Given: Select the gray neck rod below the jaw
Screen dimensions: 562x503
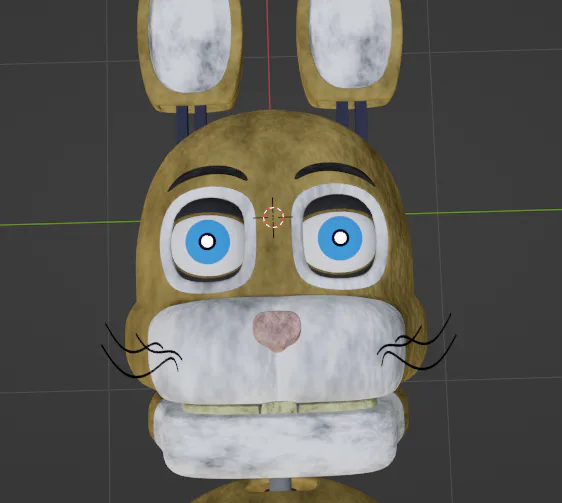Looking at the screenshot, I should point(280,484).
